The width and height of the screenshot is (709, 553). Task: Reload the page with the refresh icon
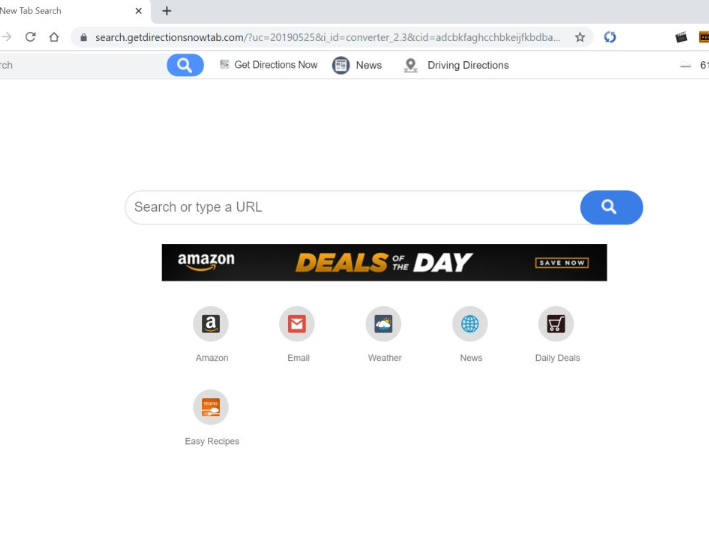click(30, 37)
